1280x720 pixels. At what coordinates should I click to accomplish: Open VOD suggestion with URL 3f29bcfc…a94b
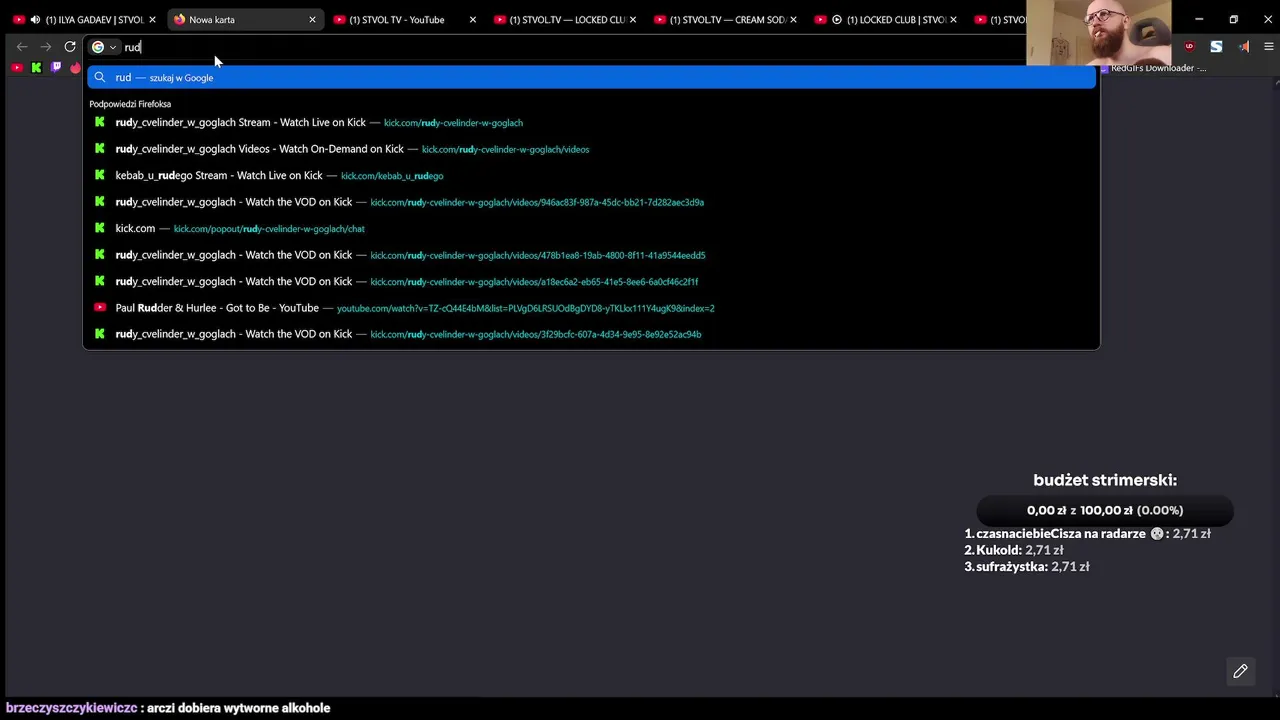point(591,334)
